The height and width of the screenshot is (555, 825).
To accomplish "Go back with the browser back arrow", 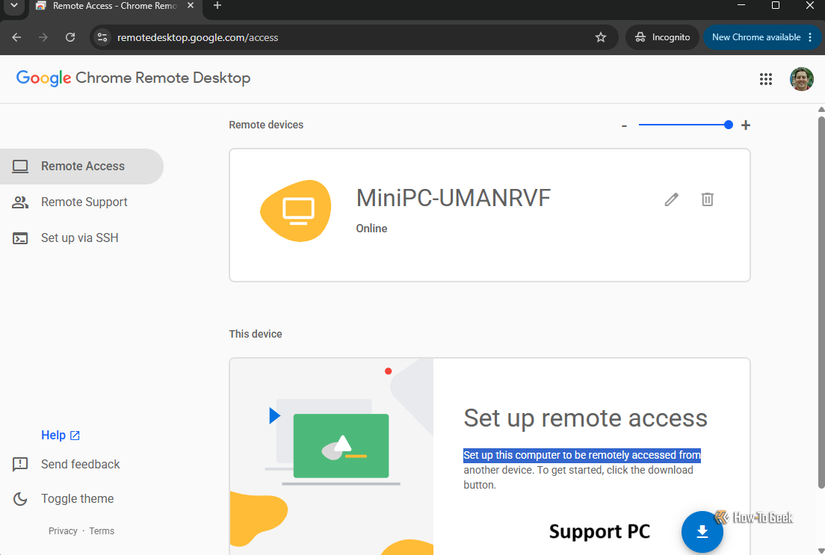I will [16, 37].
